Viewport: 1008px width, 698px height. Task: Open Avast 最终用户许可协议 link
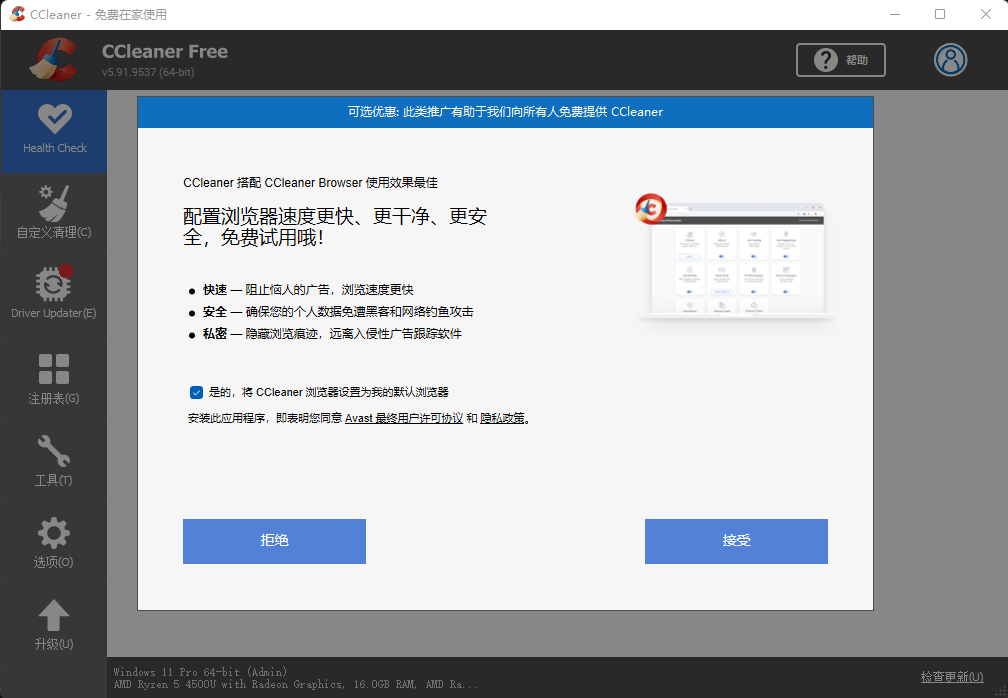click(404, 418)
